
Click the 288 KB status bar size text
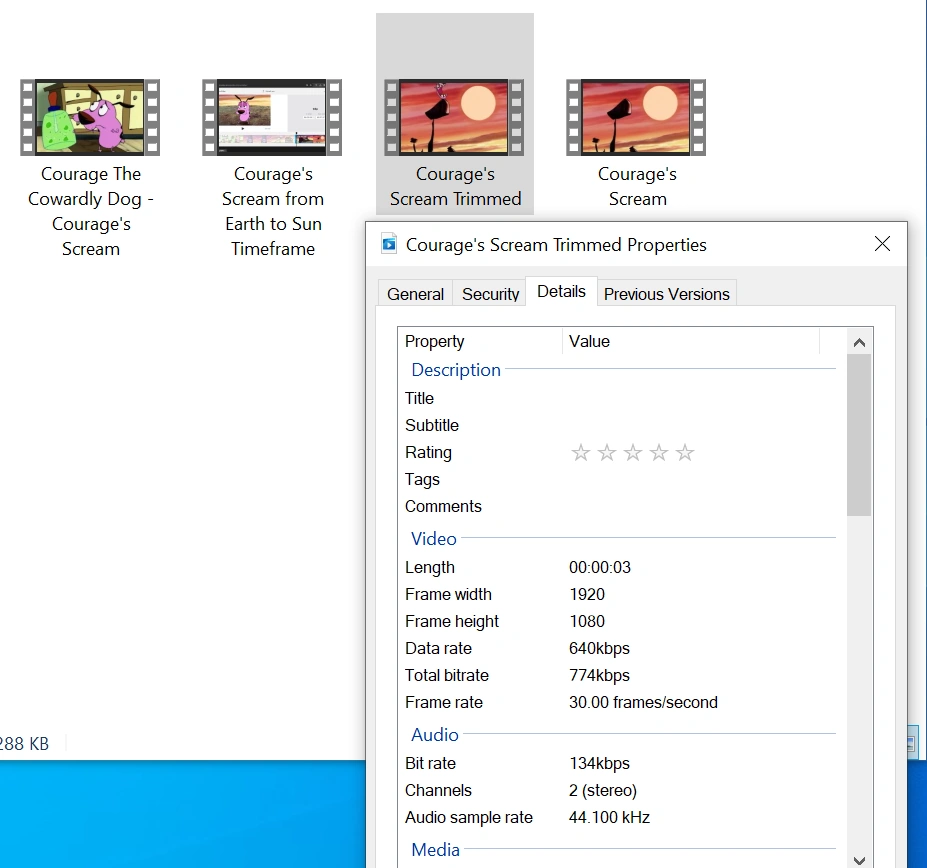[24, 744]
